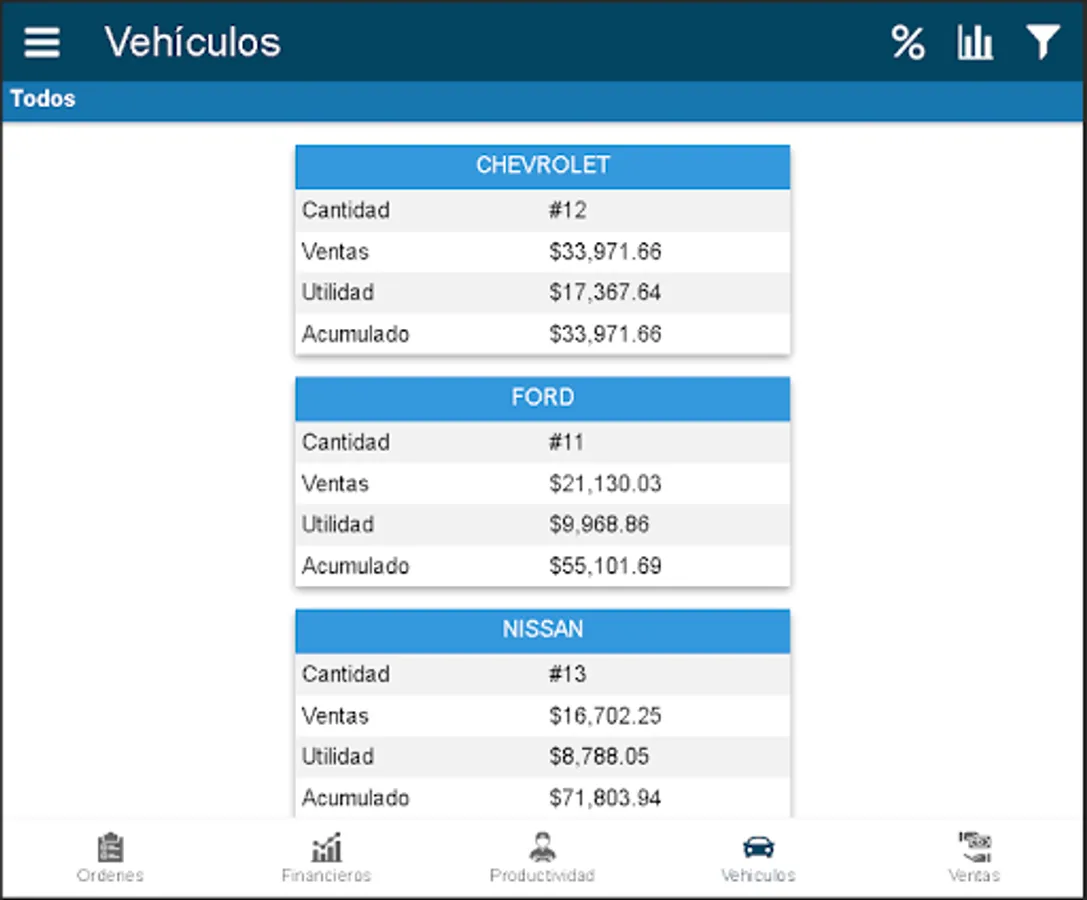Click Ford sales value $21,130.03
The width and height of the screenshot is (1087, 900).
605,483
